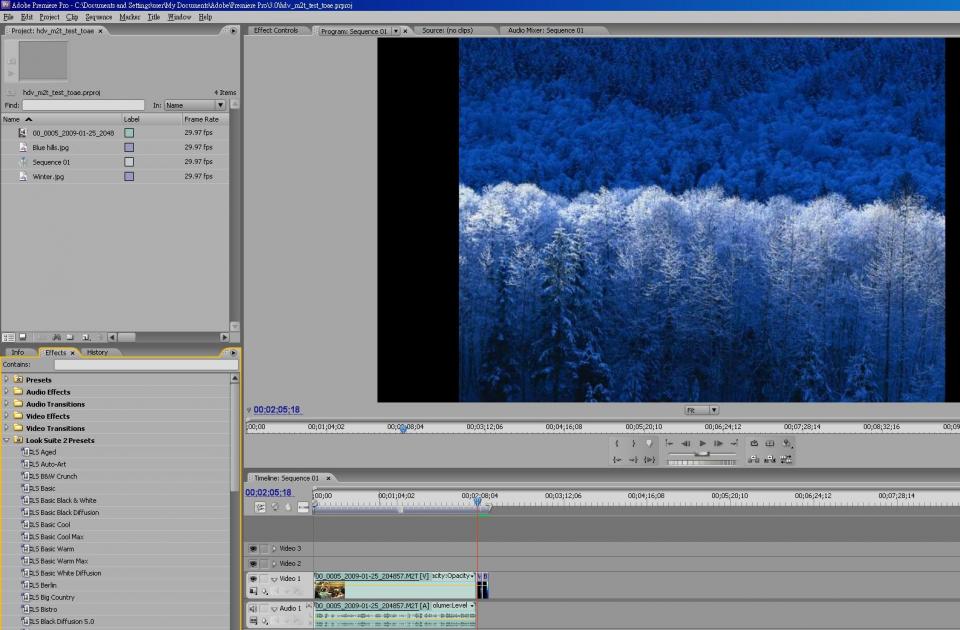The width and height of the screenshot is (960, 630).
Task: Open the Sequence menu
Action: tap(99, 17)
